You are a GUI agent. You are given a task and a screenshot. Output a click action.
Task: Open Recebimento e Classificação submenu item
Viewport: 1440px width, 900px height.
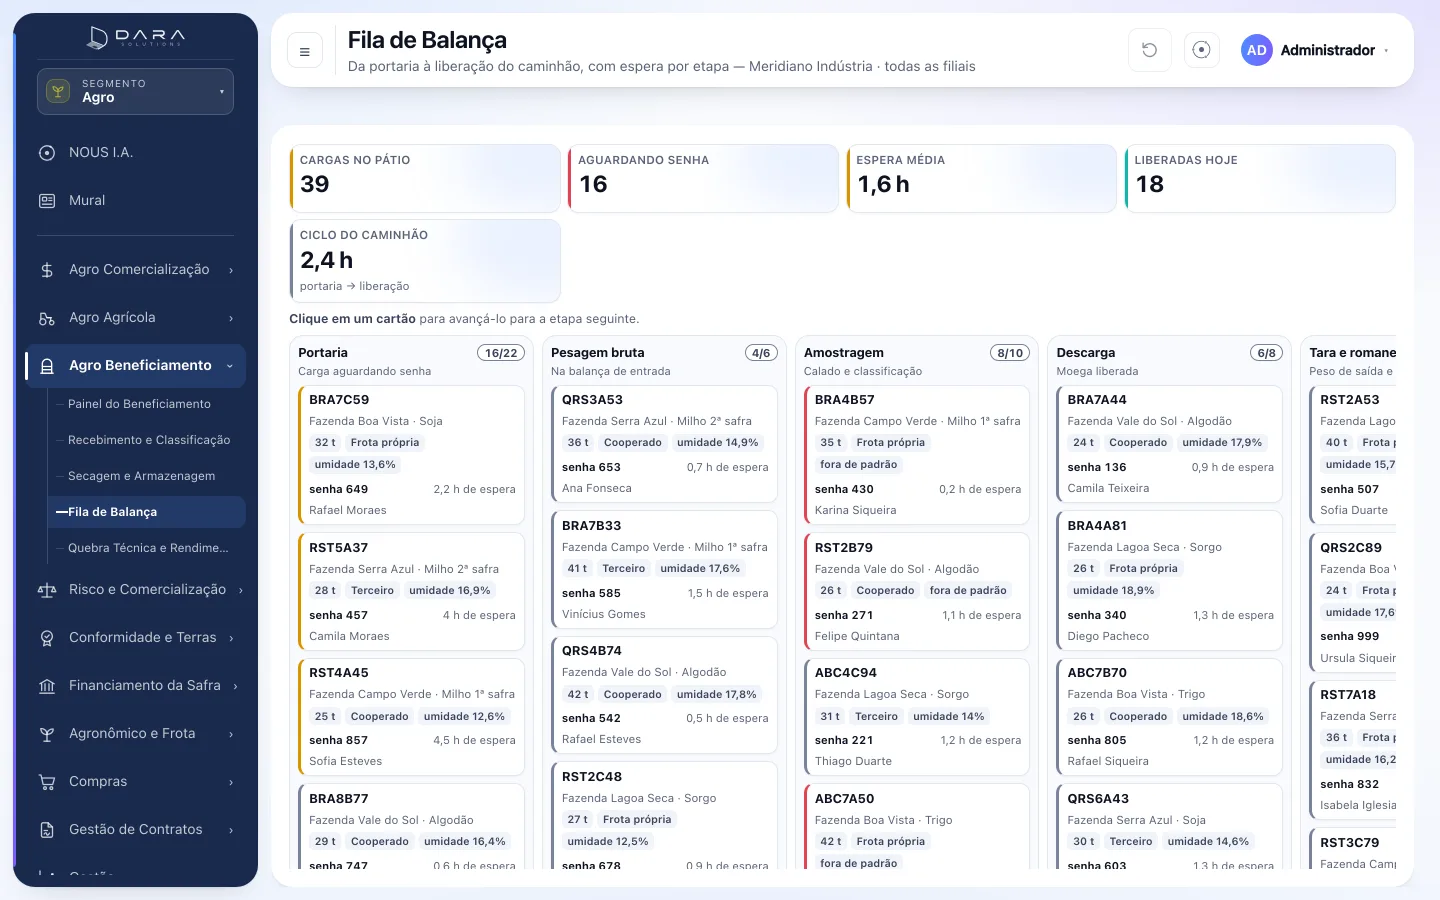pos(146,440)
